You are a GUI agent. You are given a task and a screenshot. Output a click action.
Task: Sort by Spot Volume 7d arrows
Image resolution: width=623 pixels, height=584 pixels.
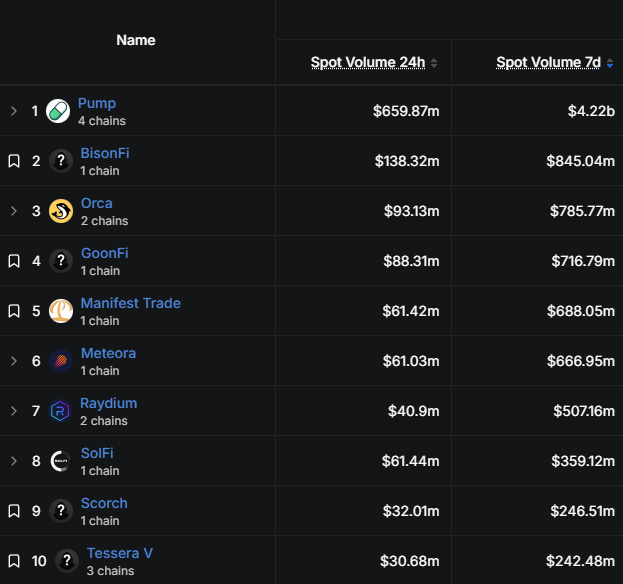[x=610, y=63]
